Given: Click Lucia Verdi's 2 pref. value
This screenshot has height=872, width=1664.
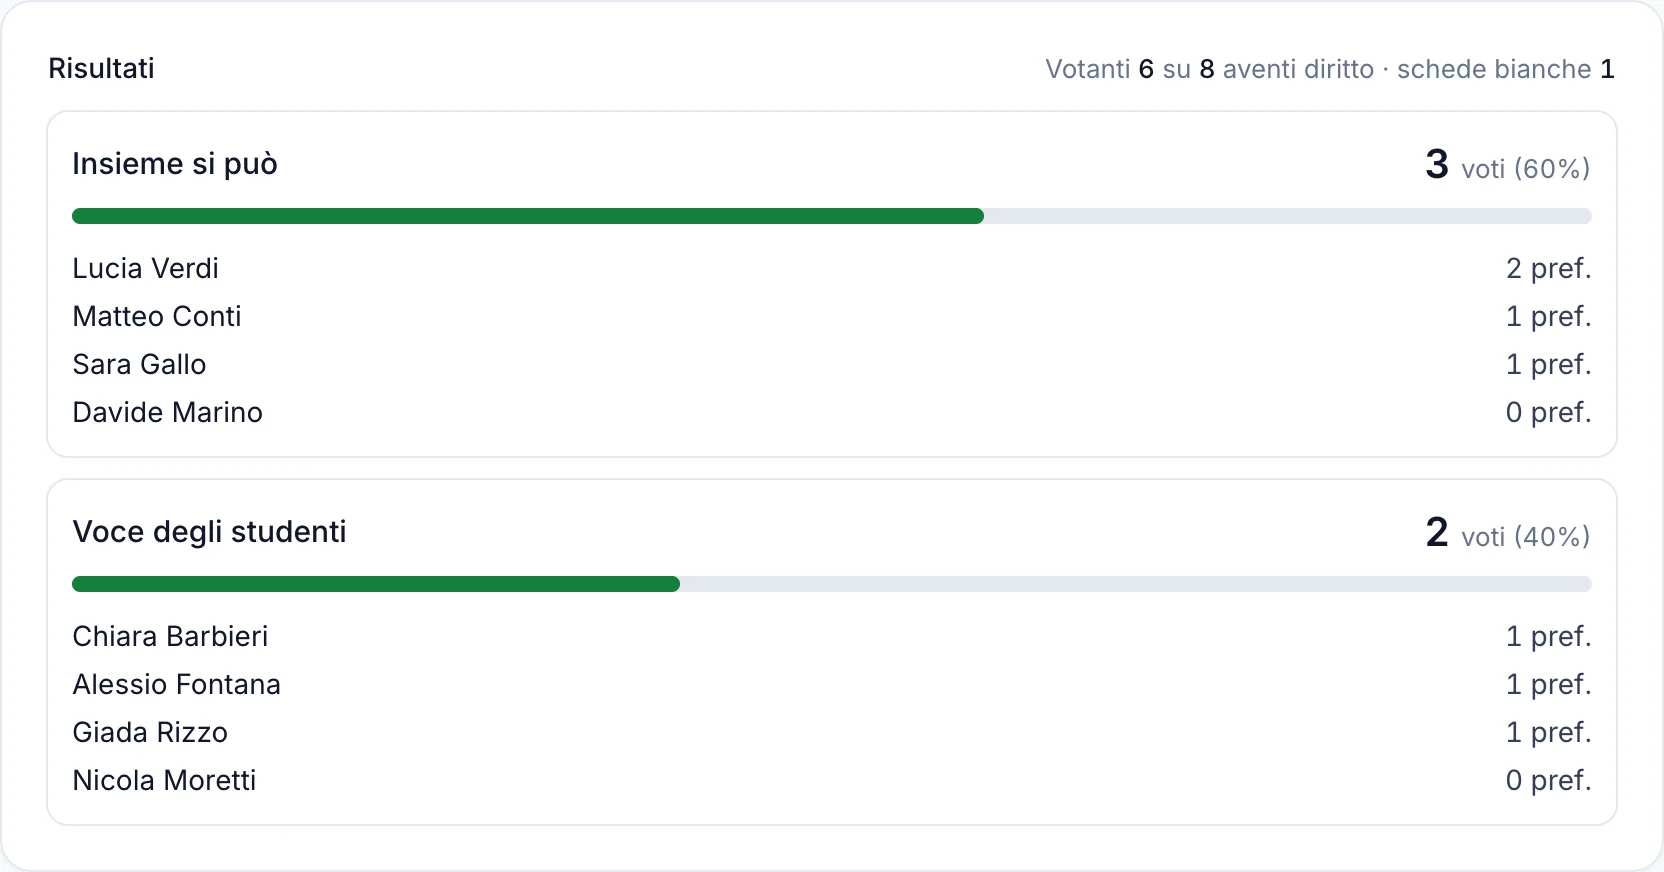Looking at the screenshot, I should coord(1549,268).
